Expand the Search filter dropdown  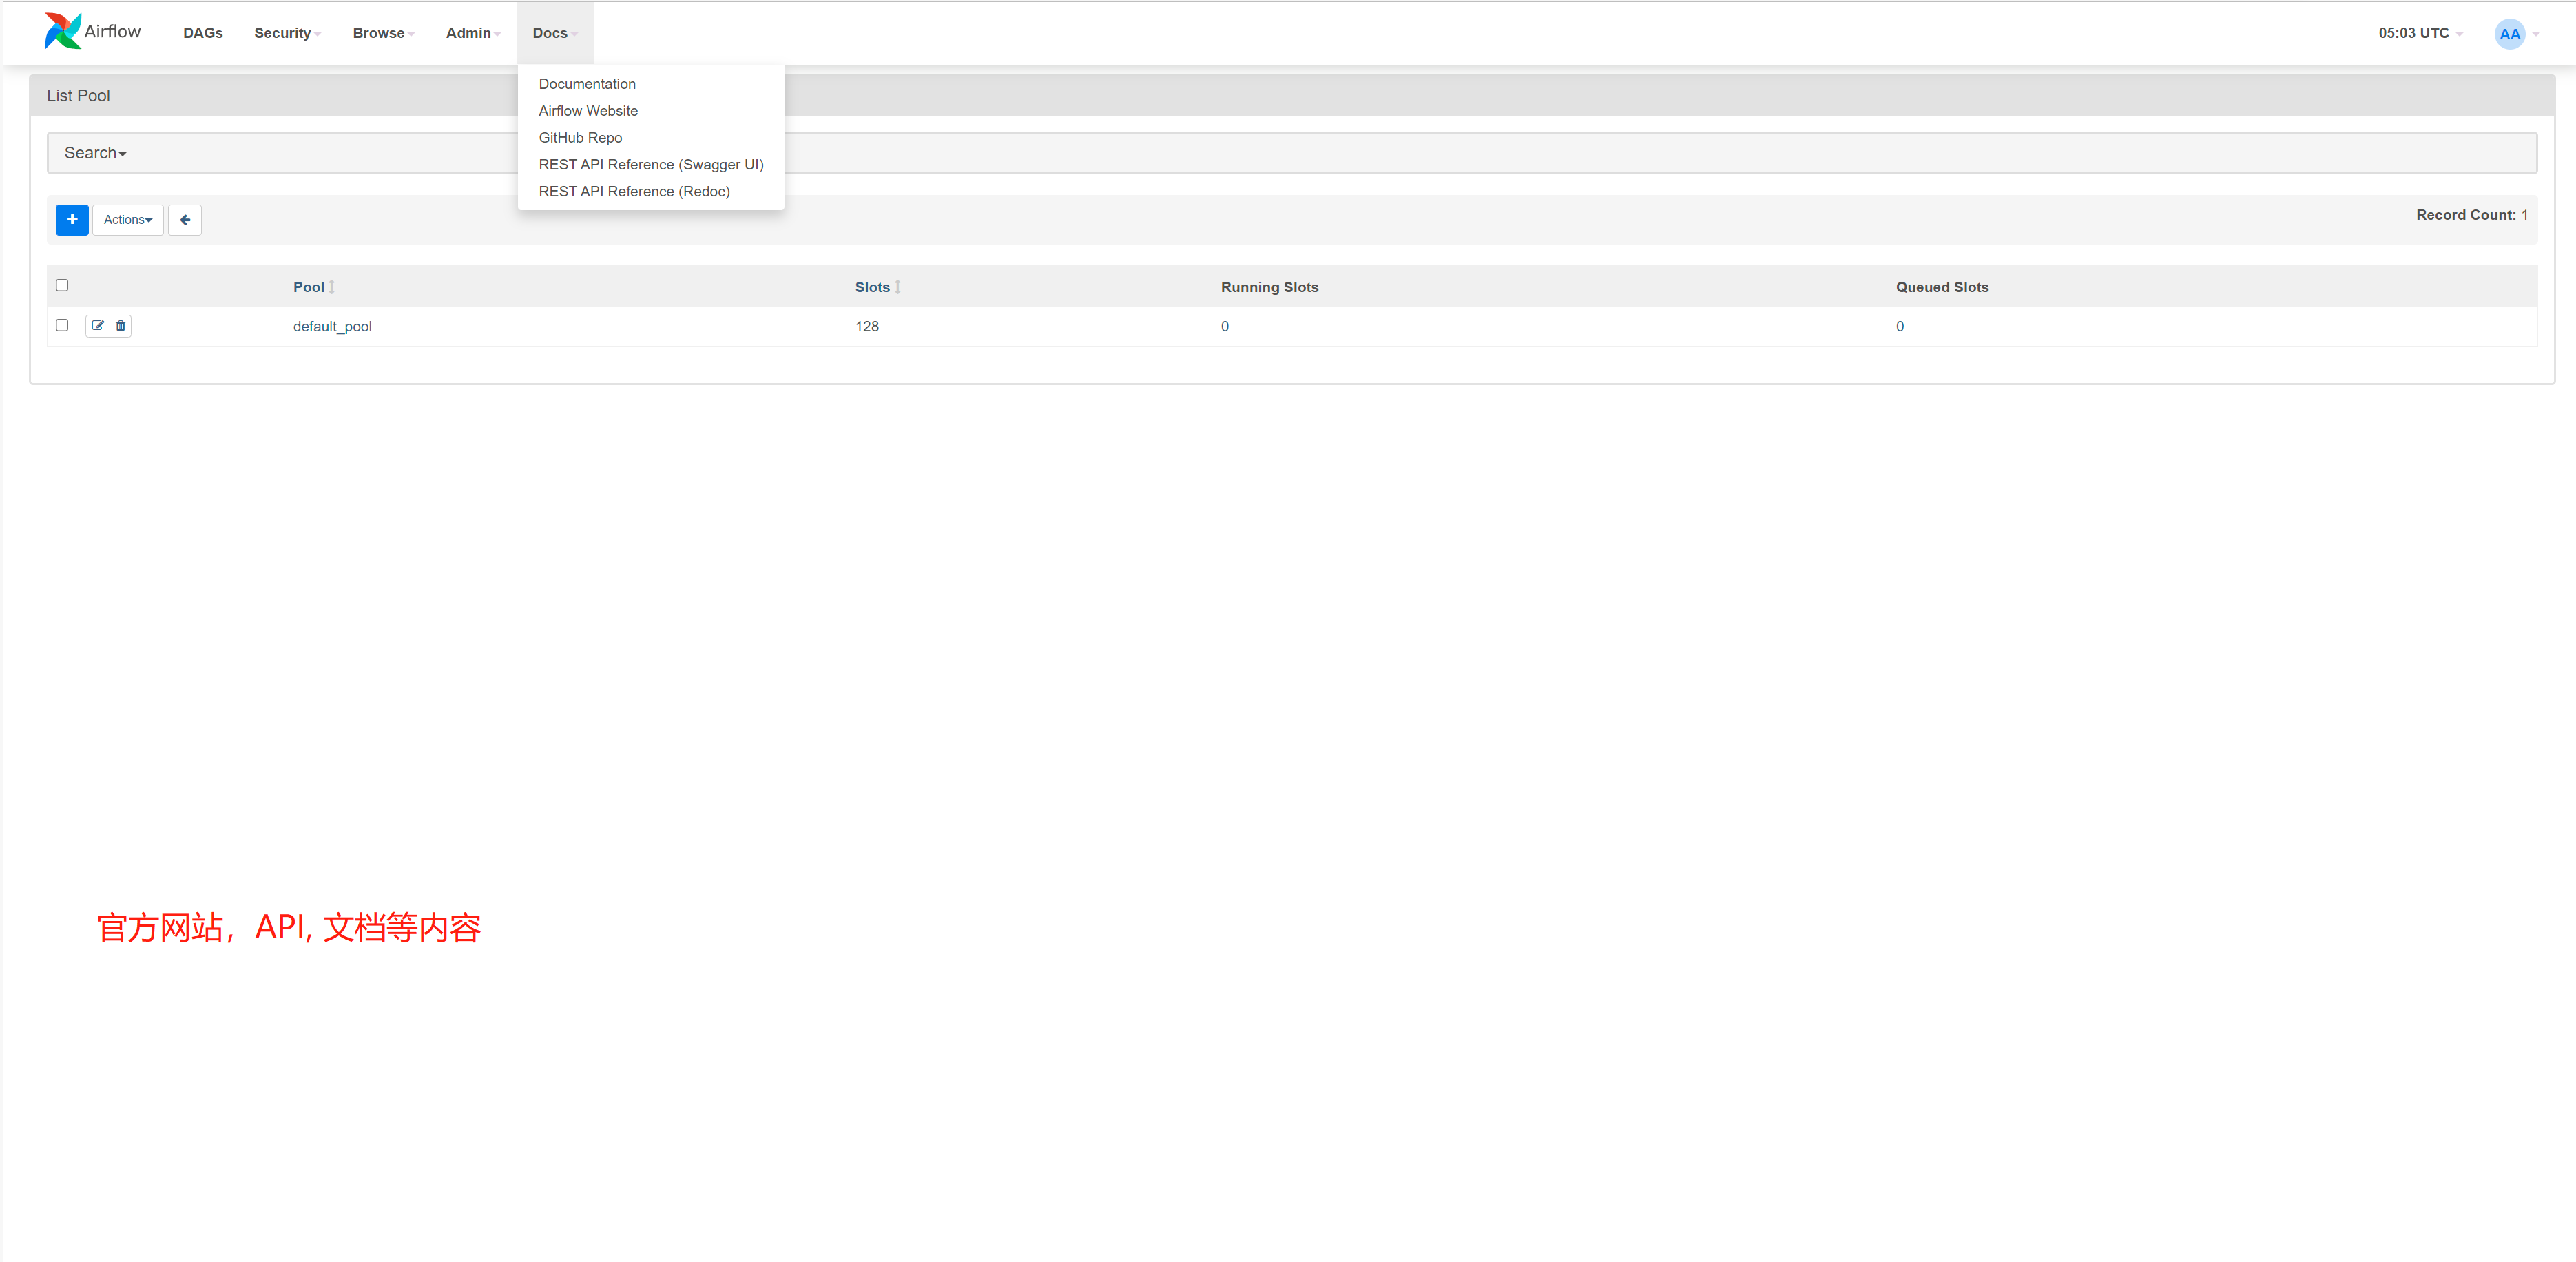click(x=95, y=153)
